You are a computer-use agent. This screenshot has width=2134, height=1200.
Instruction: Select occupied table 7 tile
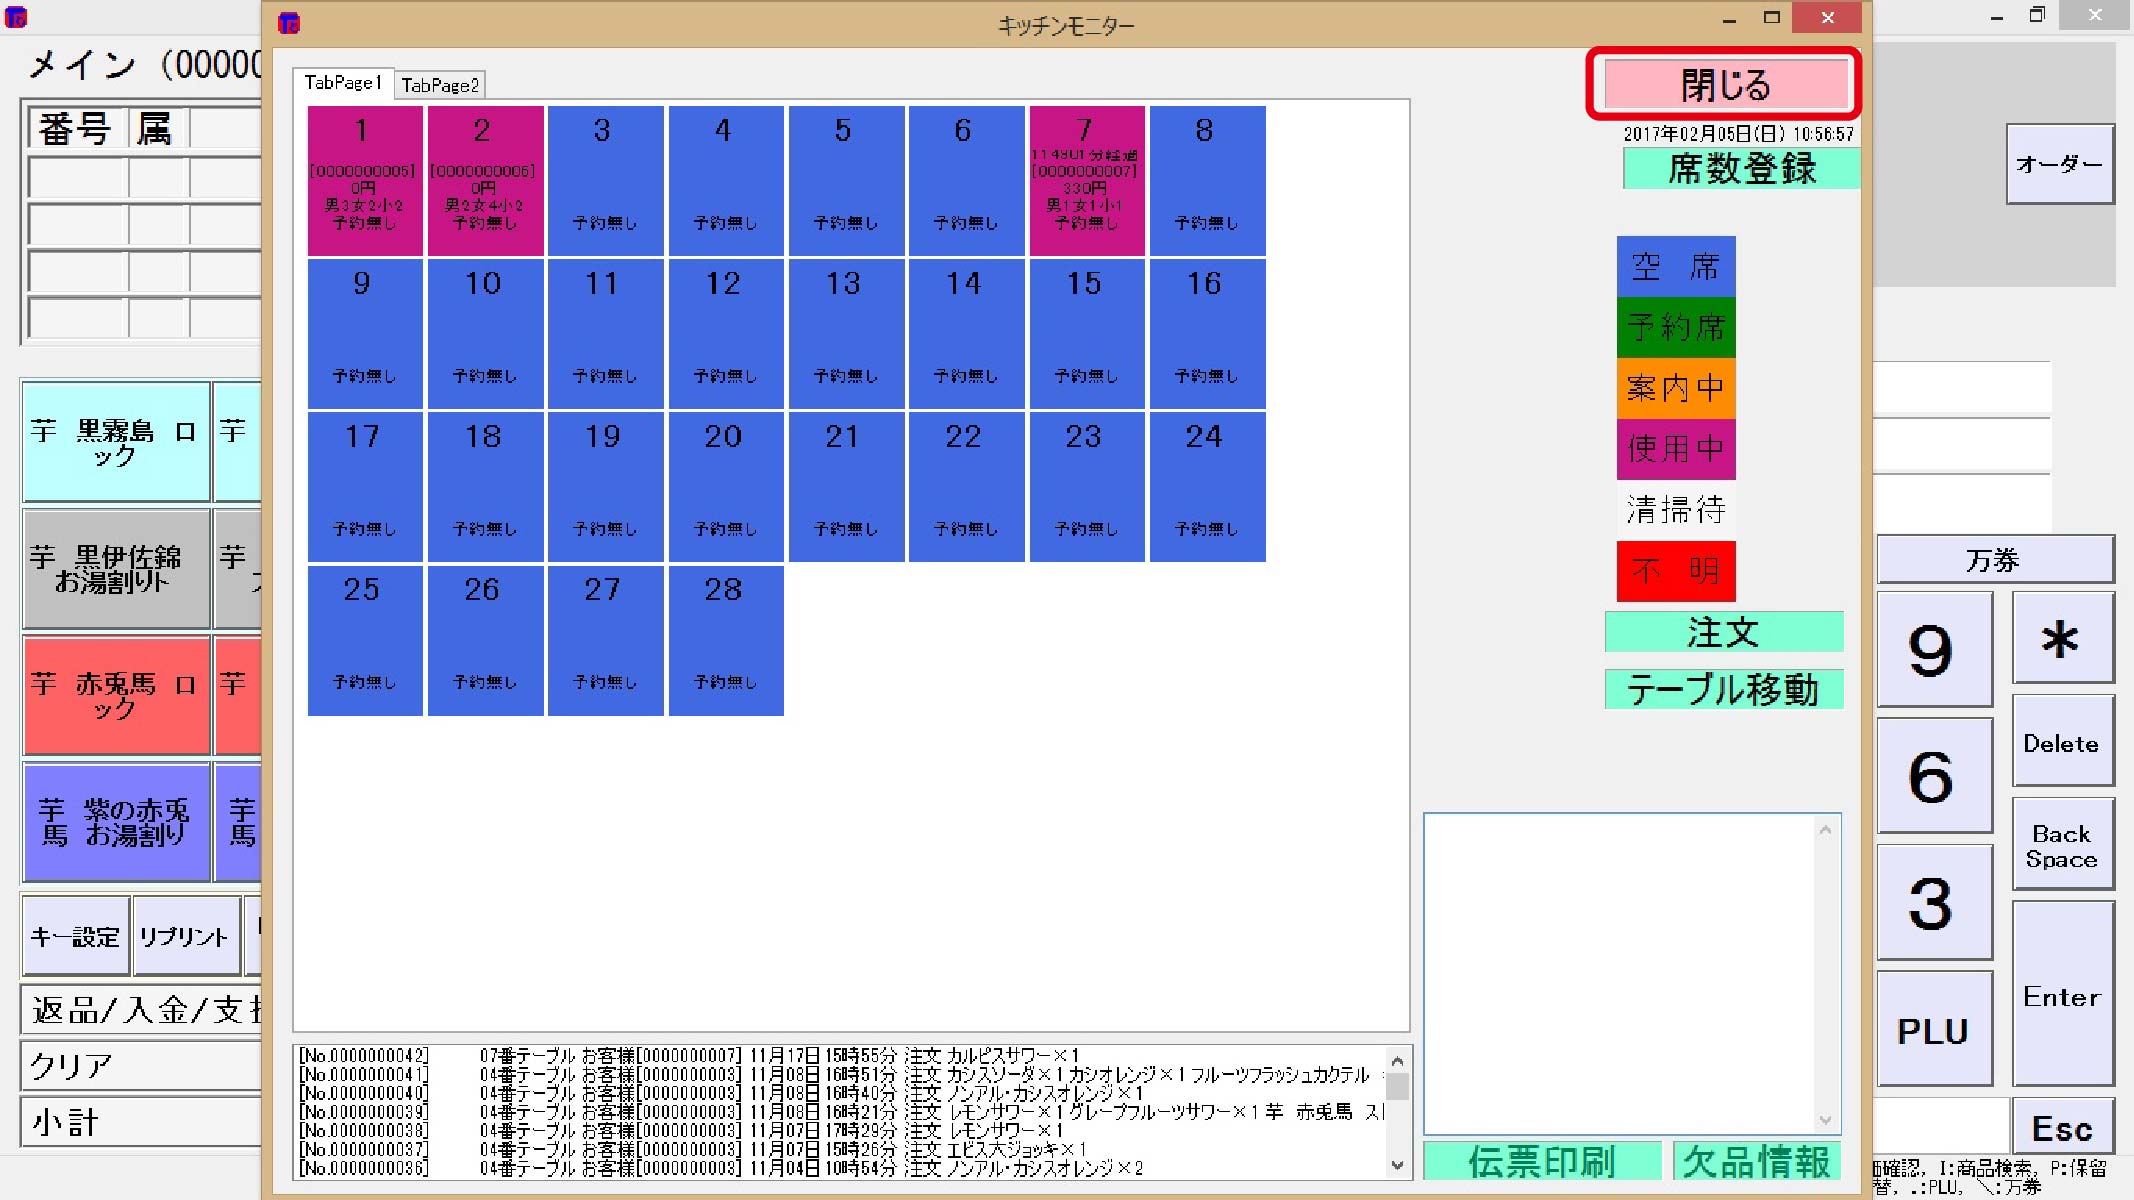pos(1086,181)
